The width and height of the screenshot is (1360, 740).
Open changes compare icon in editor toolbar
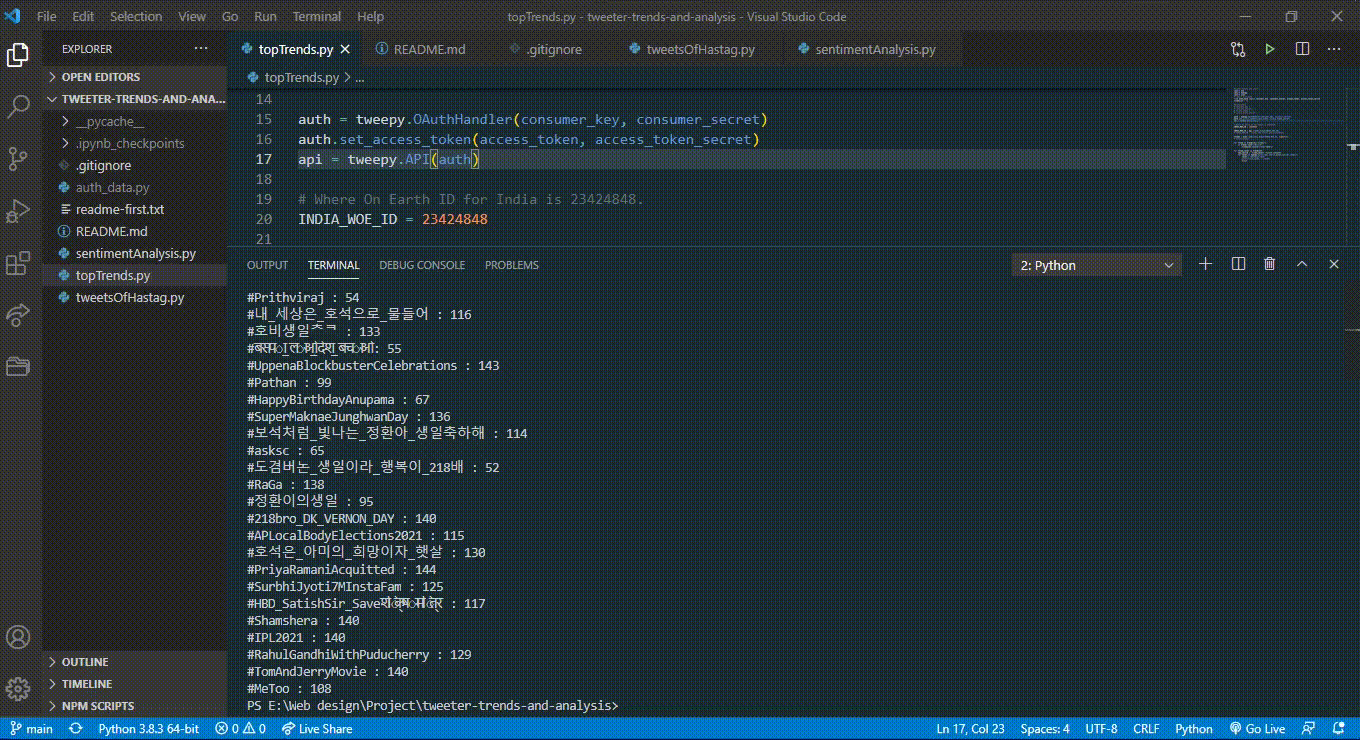(x=1238, y=48)
